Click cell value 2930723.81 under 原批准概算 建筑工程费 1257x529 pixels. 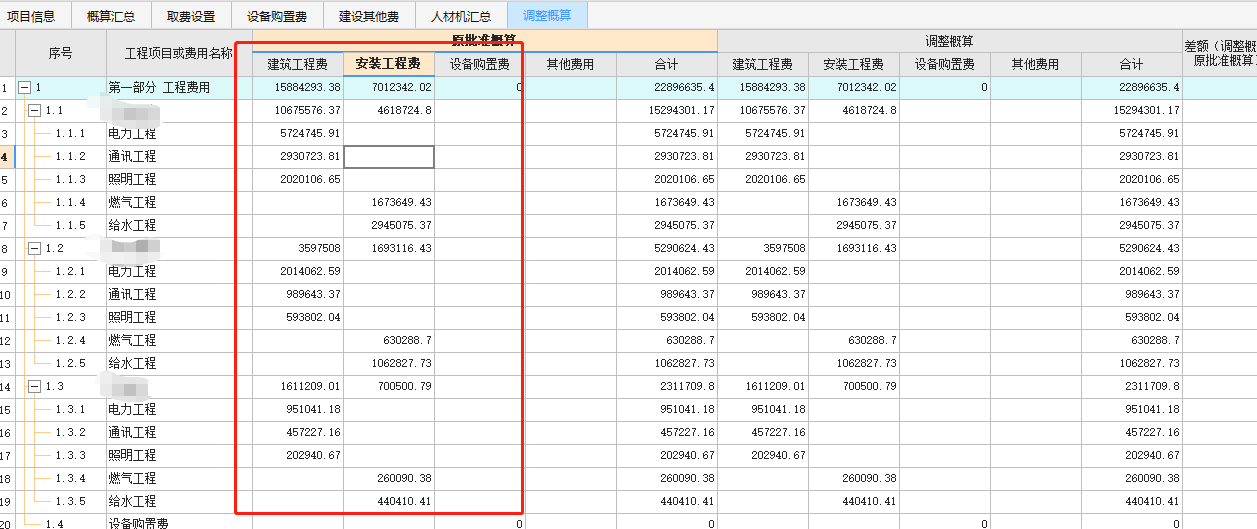(311, 157)
